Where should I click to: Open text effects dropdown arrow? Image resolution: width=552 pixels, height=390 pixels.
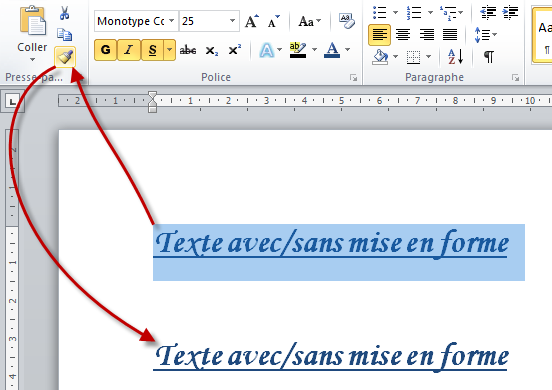tap(280, 50)
